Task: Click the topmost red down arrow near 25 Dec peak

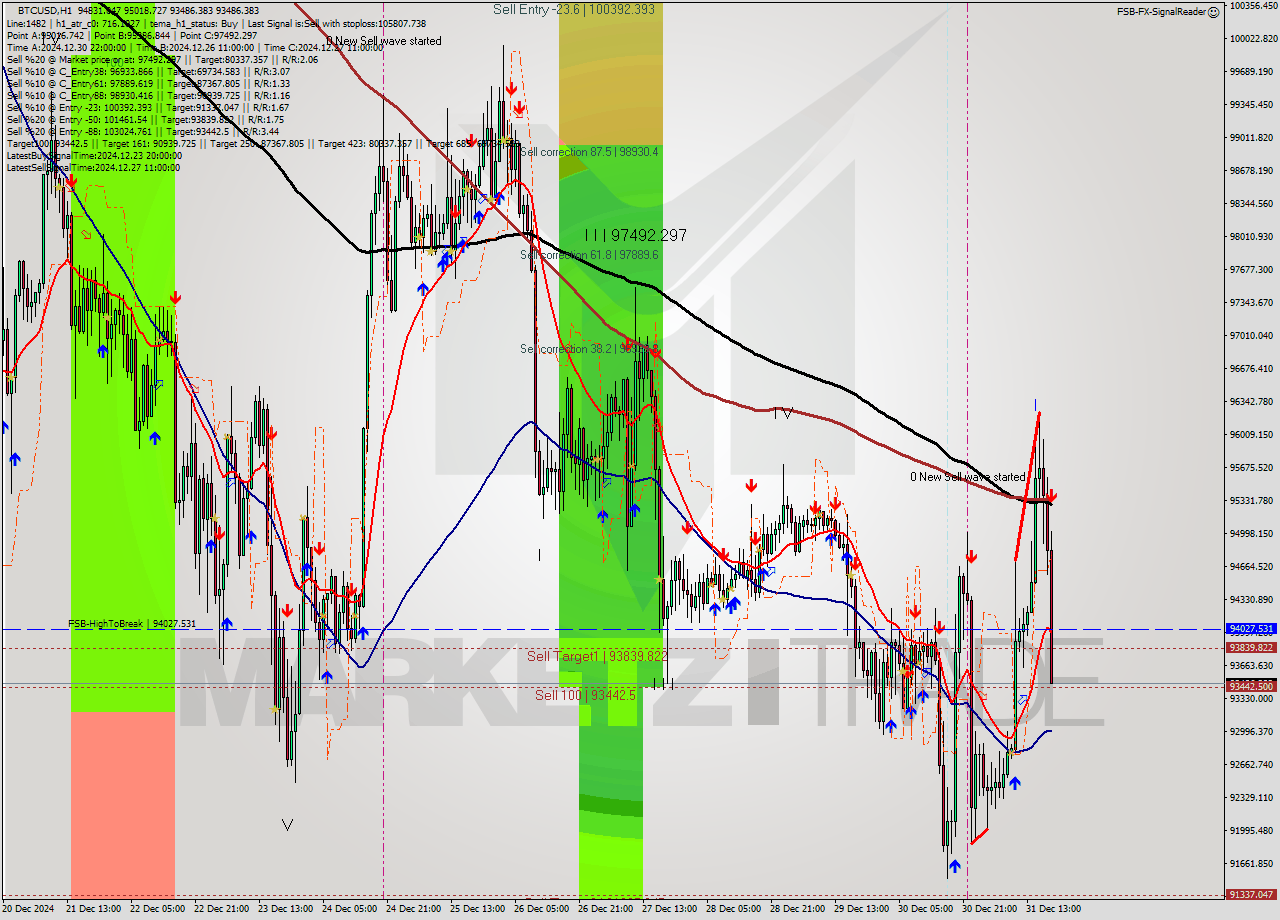Action: pyautogui.click(x=511, y=90)
